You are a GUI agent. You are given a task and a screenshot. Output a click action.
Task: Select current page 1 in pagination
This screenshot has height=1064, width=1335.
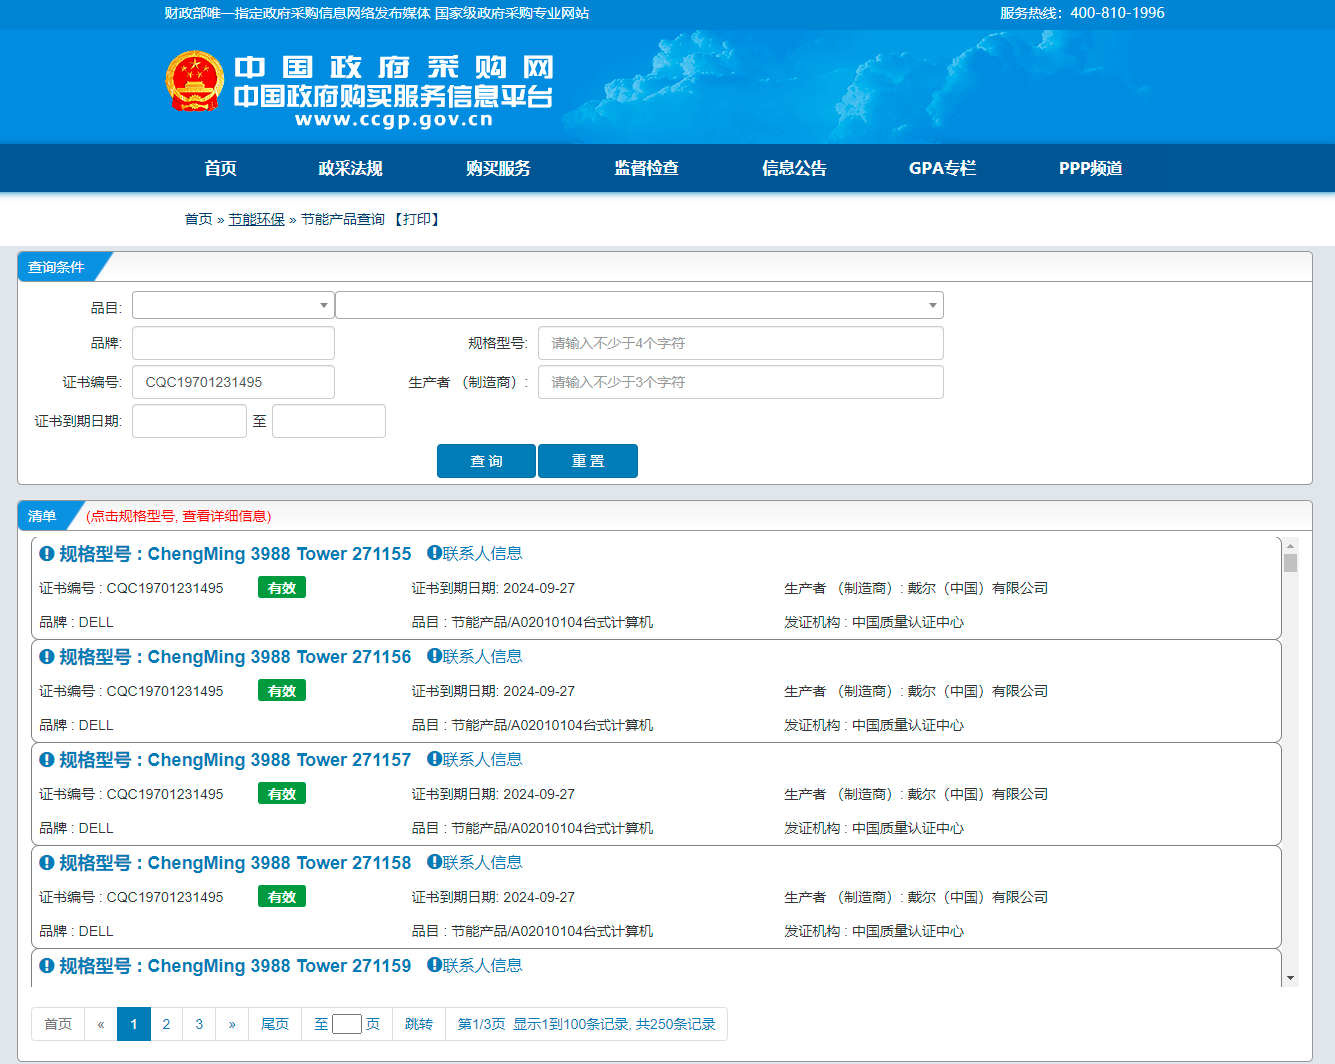[x=134, y=1024]
